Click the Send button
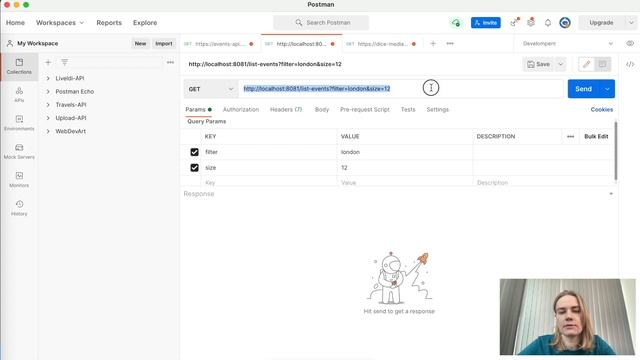Image resolution: width=640 pixels, height=360 pixels. pyautogui.click(x=584, y=89)
